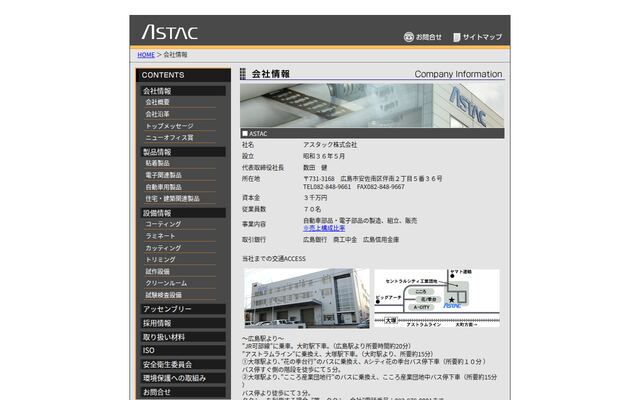Screen dimensions: 640x400
Task: Click the capital value ３千万円
Action: point(315,198)
